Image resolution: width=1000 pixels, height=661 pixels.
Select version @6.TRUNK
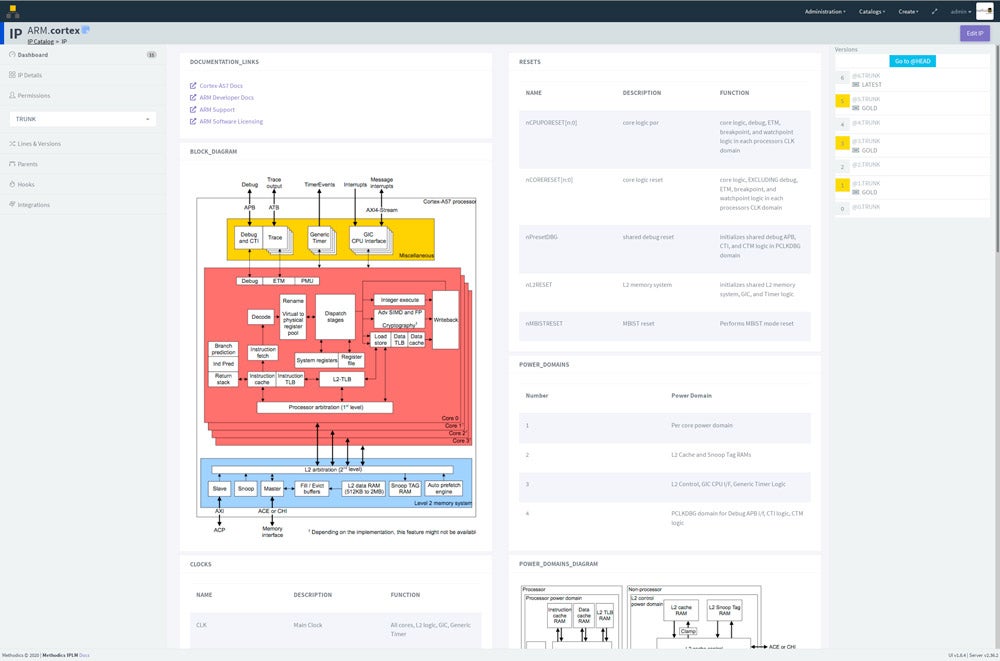click(x=865, y=76)
